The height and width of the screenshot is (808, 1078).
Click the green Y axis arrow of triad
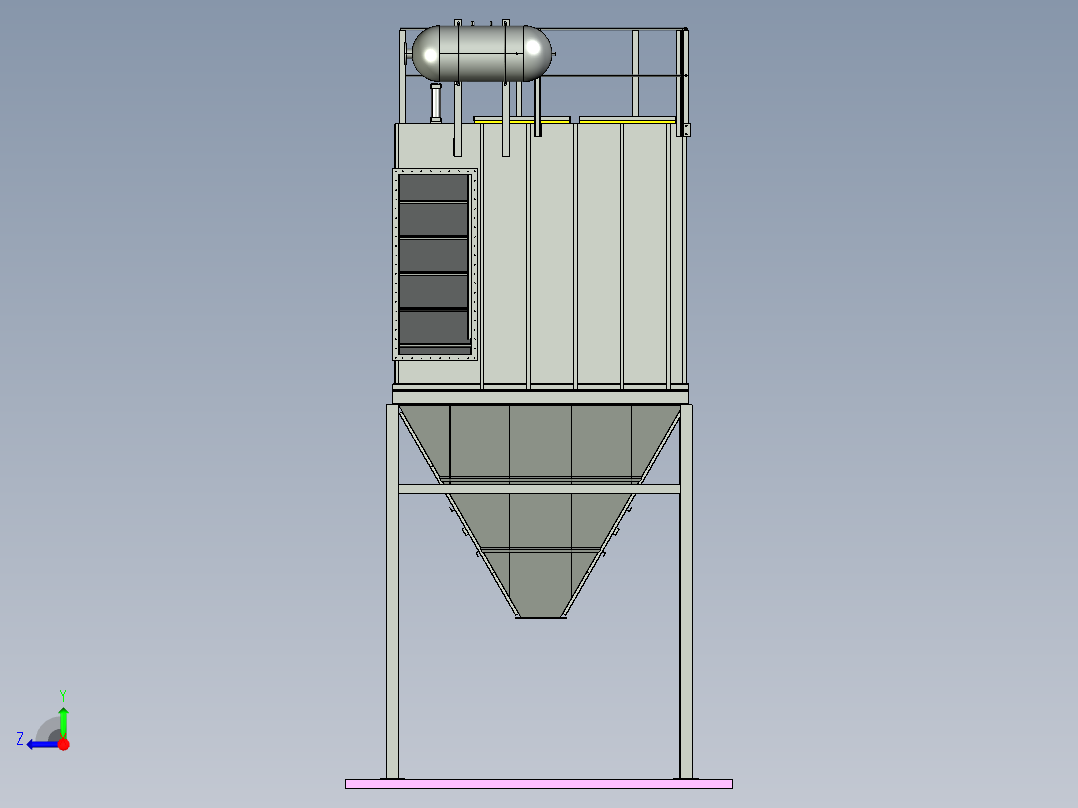tap(63, 722)
